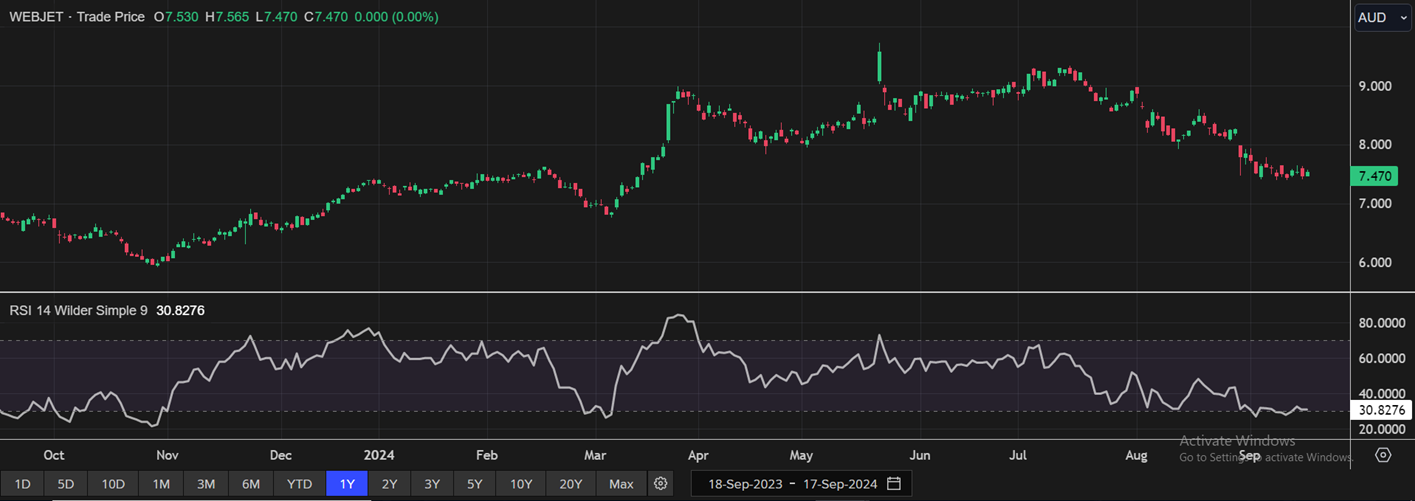Image resolution: width=1415 pixels, height=501 pixels.
Task: Switch chart to 3M range
Action: (x=206, y=484)
